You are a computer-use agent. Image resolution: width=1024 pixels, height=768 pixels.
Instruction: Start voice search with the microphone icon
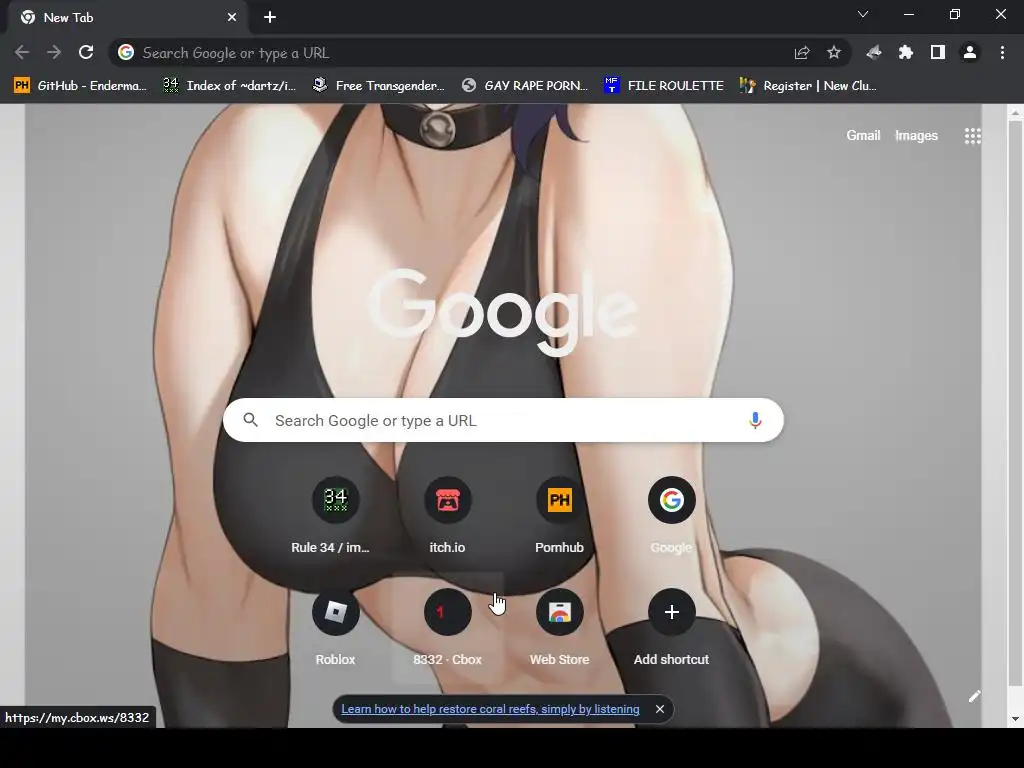point(755,420)
